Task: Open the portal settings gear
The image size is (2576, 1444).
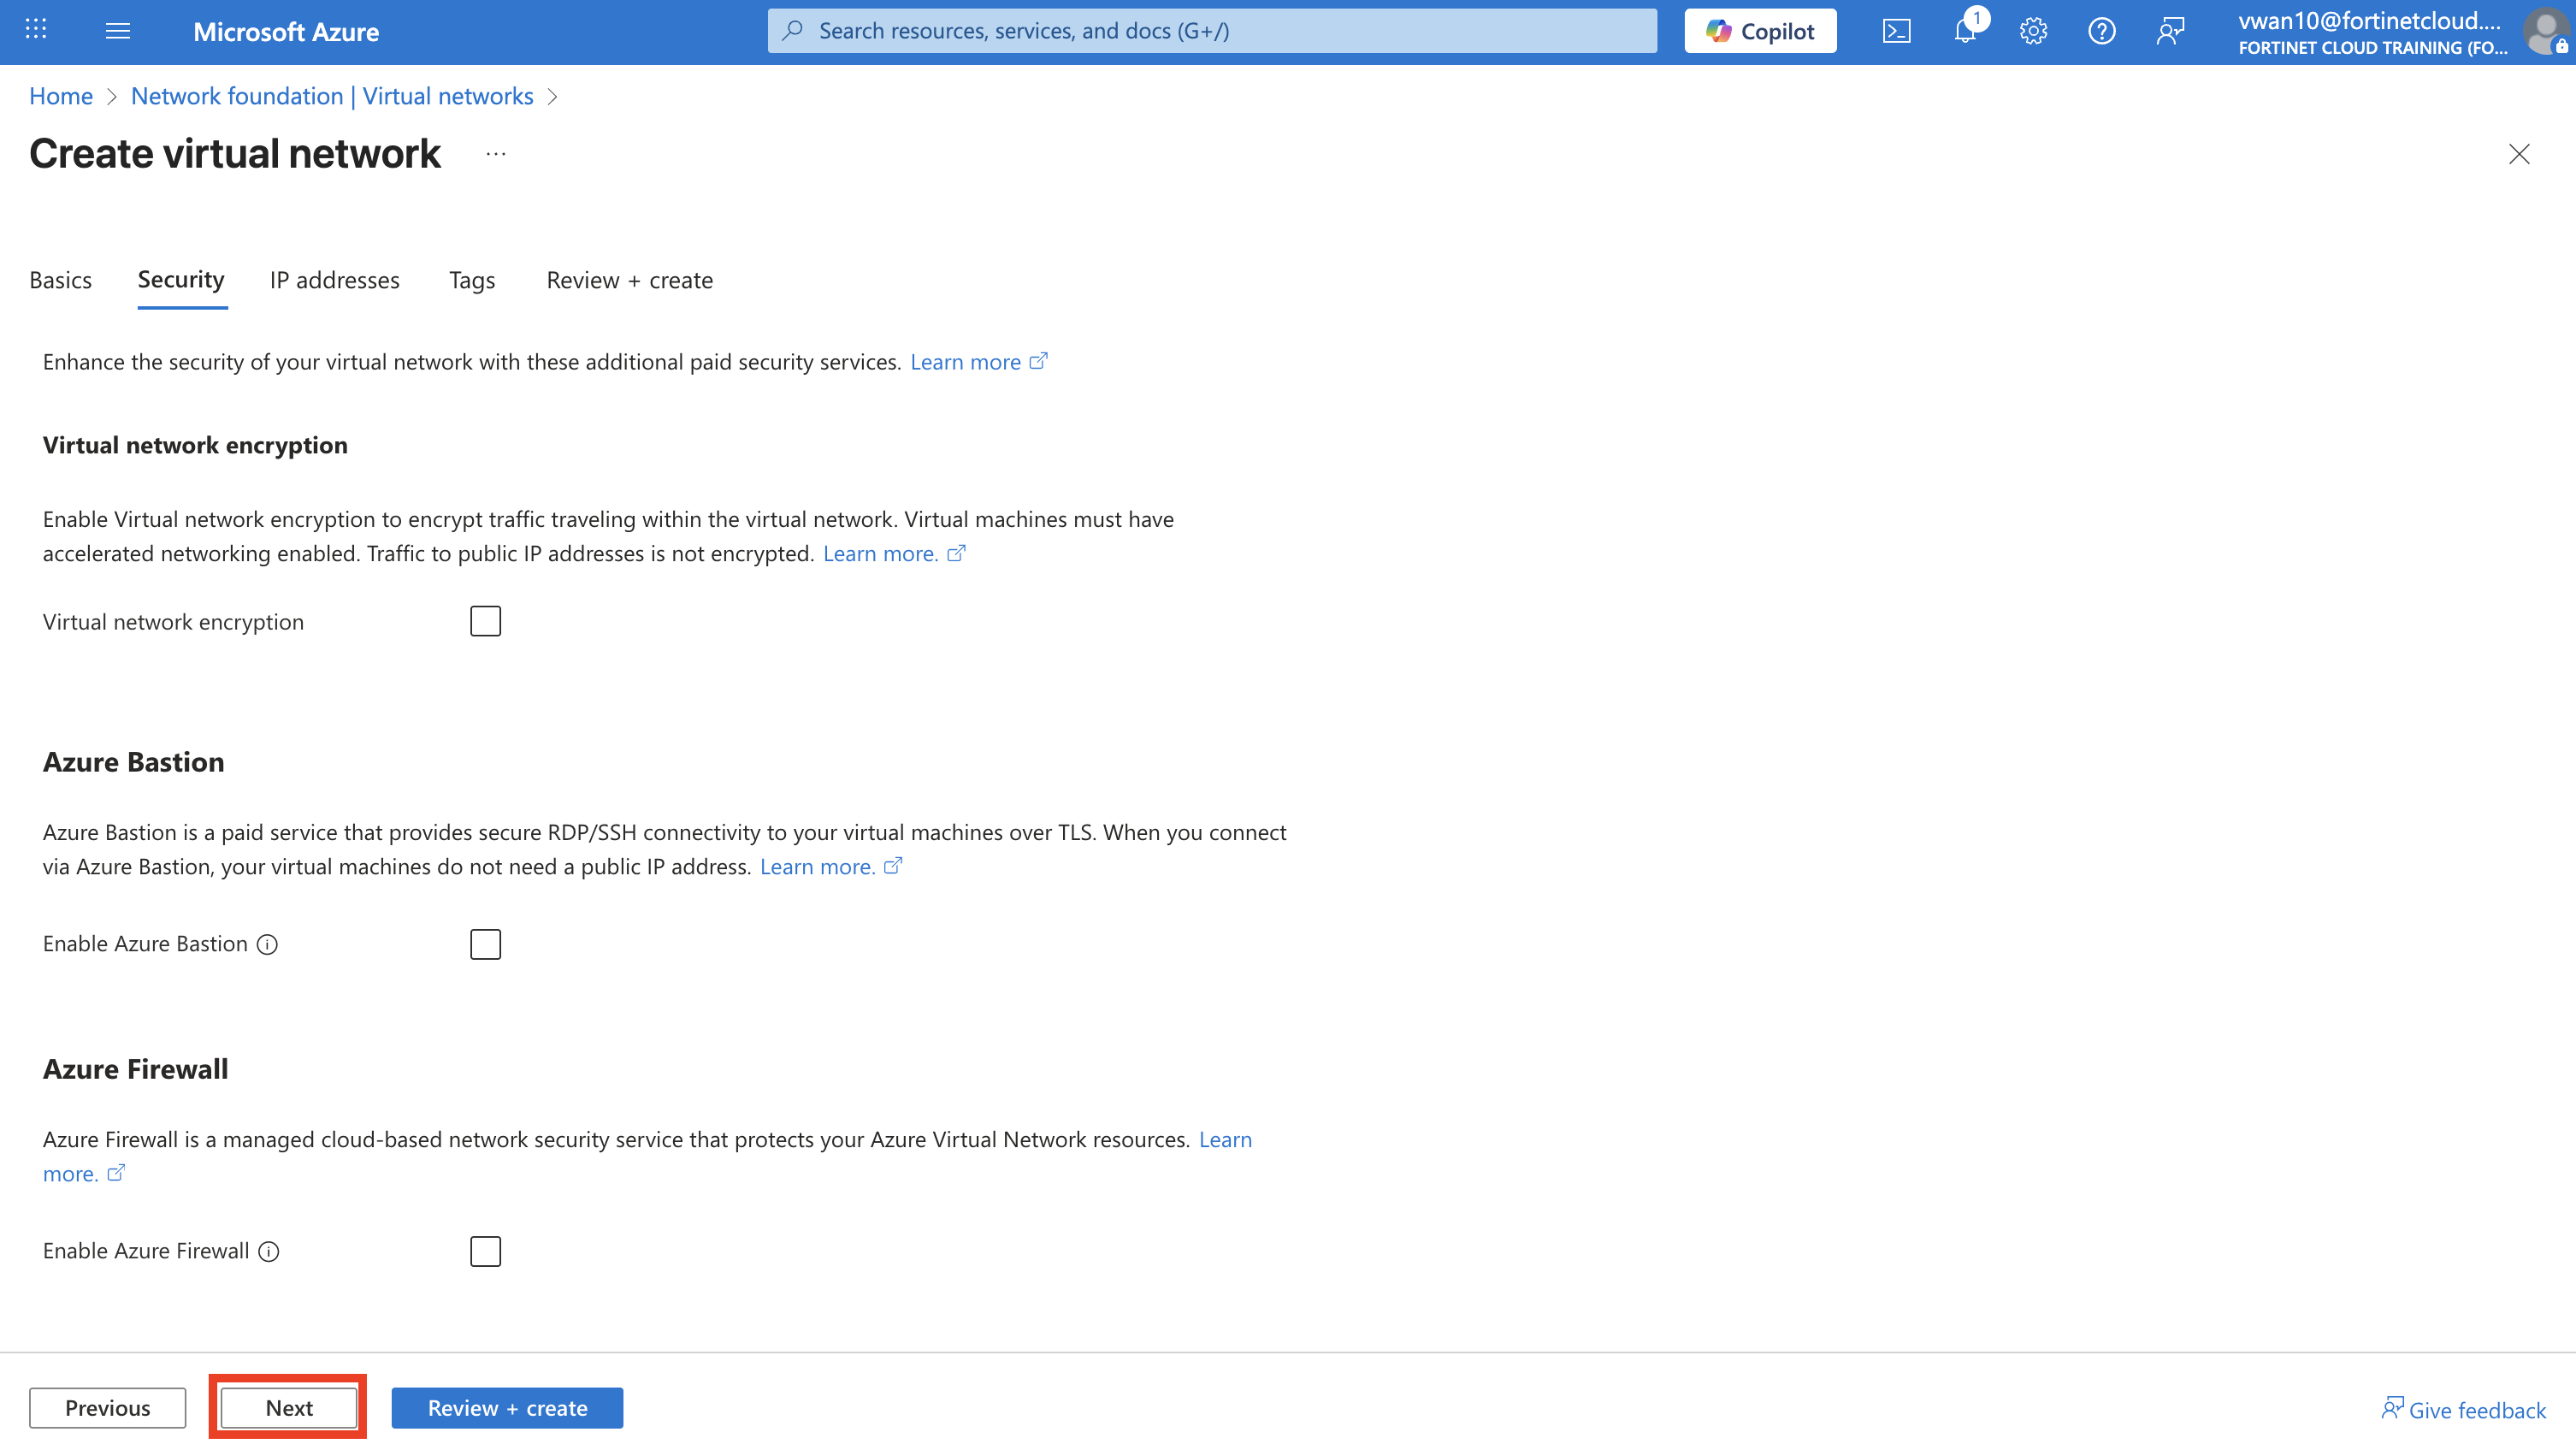Action: (2033, 31)
